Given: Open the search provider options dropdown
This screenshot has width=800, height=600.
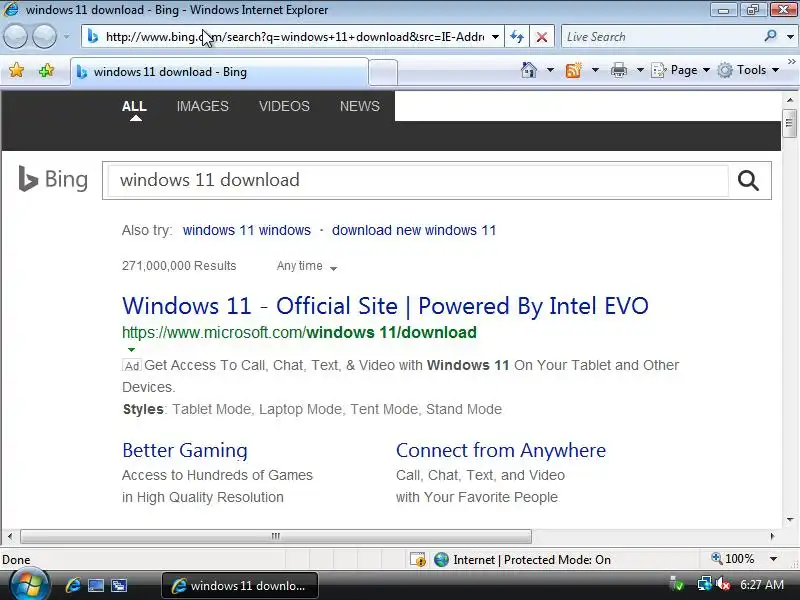Looking at the screenshot, I should coord(790,37).
